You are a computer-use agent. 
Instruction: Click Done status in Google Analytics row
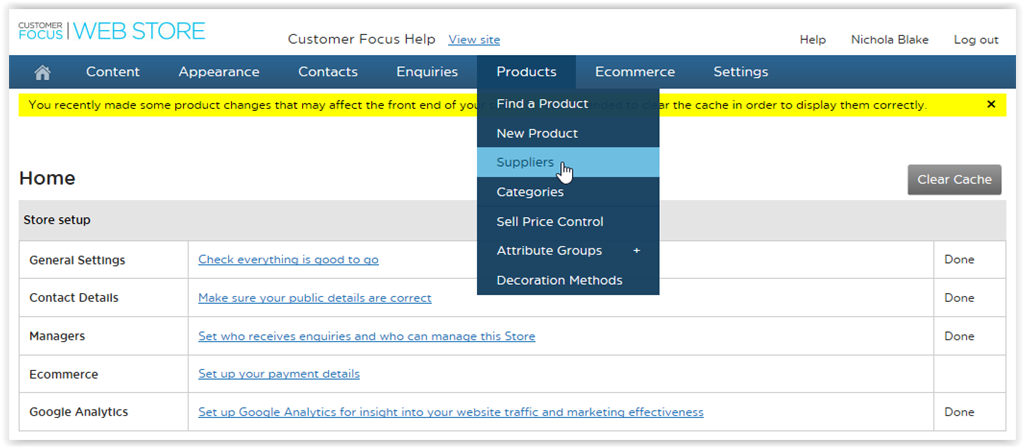pyautogui.click(x=959, y=412)
